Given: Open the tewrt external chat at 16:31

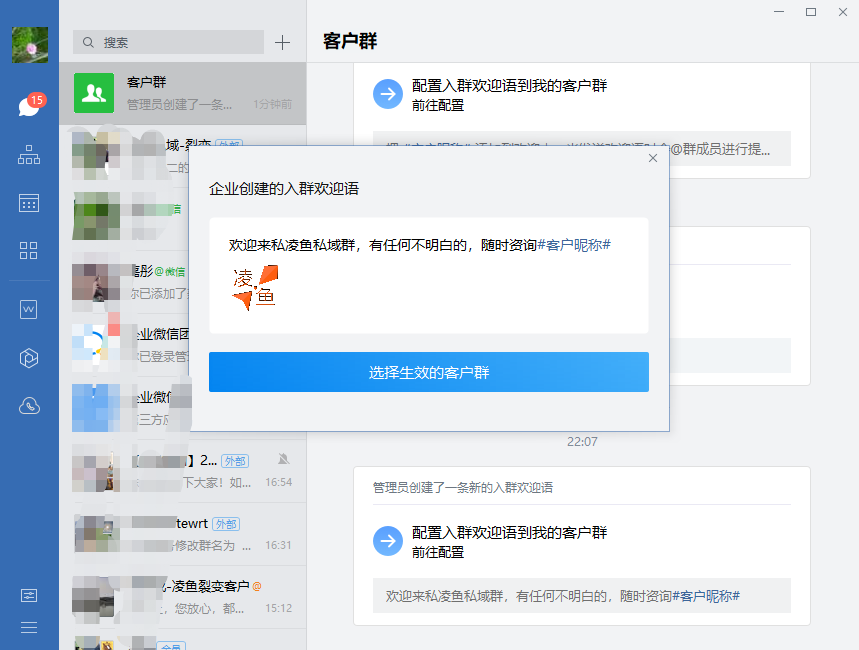Looking at the screenshot, I should 182,534.
